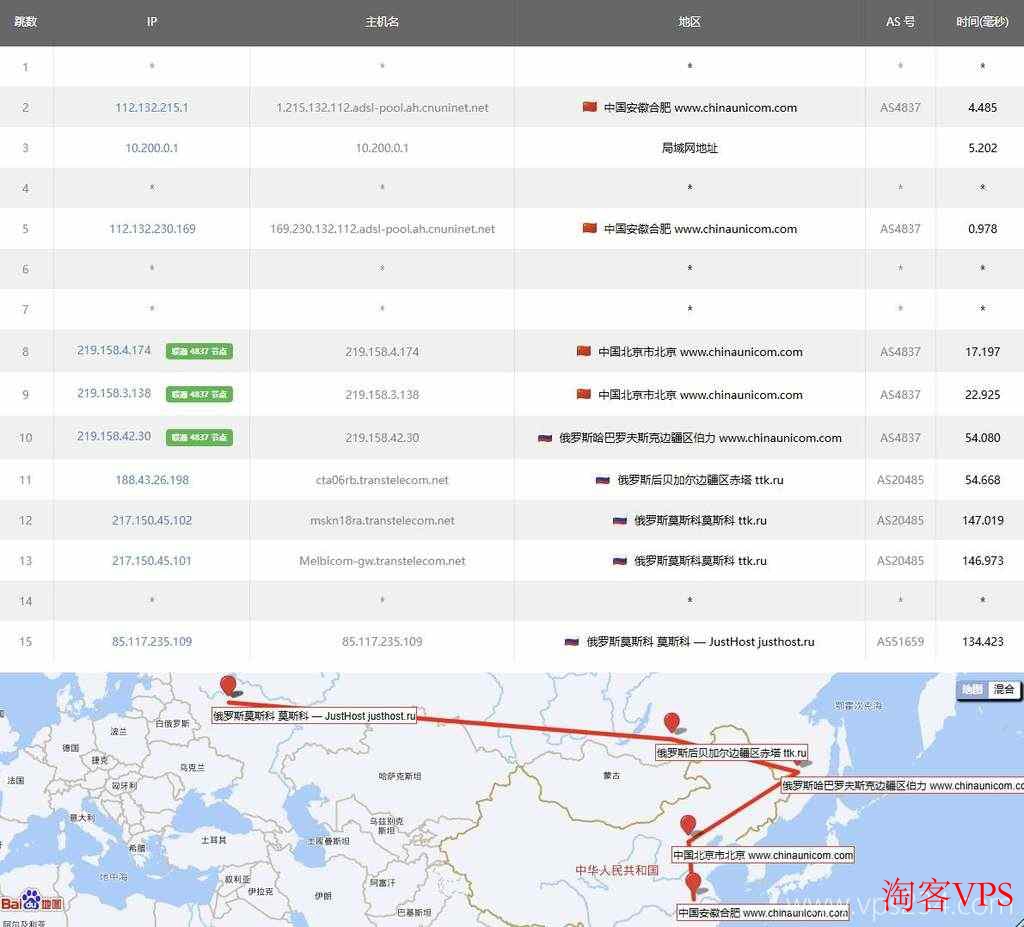Click hop number 15 cell
Viewport: 1024px width, 927px height.
25,642
